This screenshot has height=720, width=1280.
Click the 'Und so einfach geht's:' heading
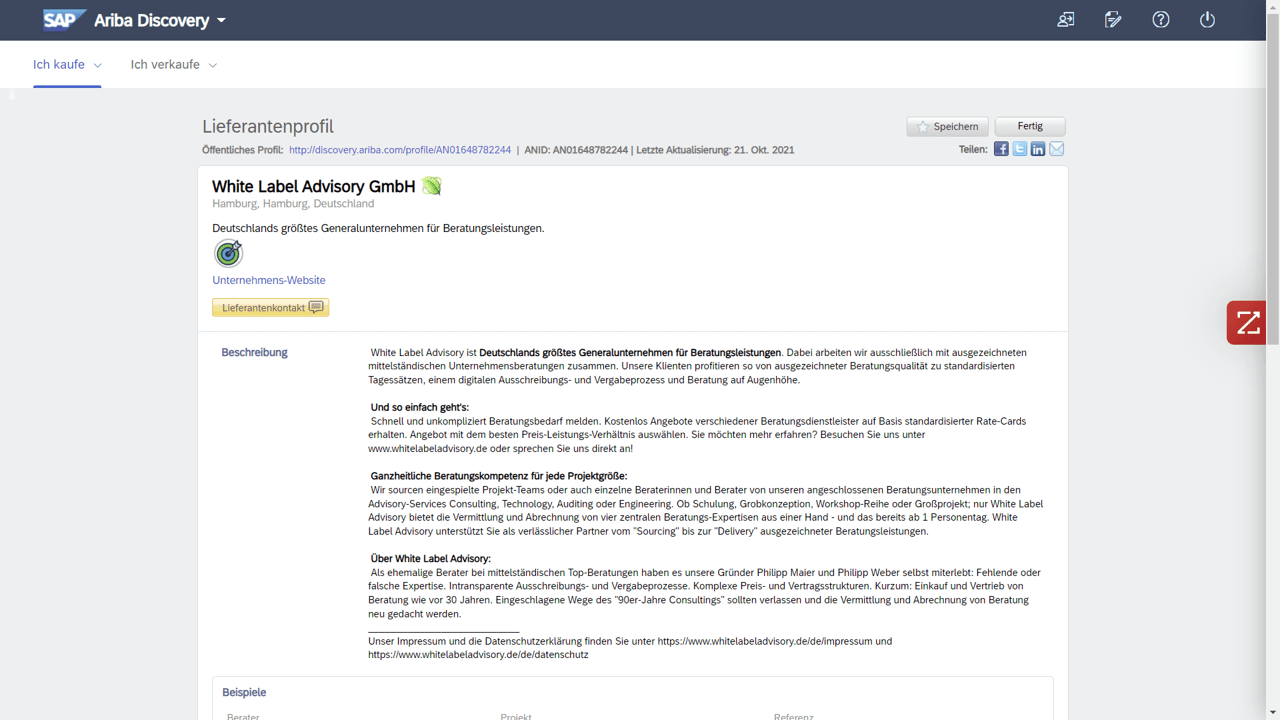[420, 407]
